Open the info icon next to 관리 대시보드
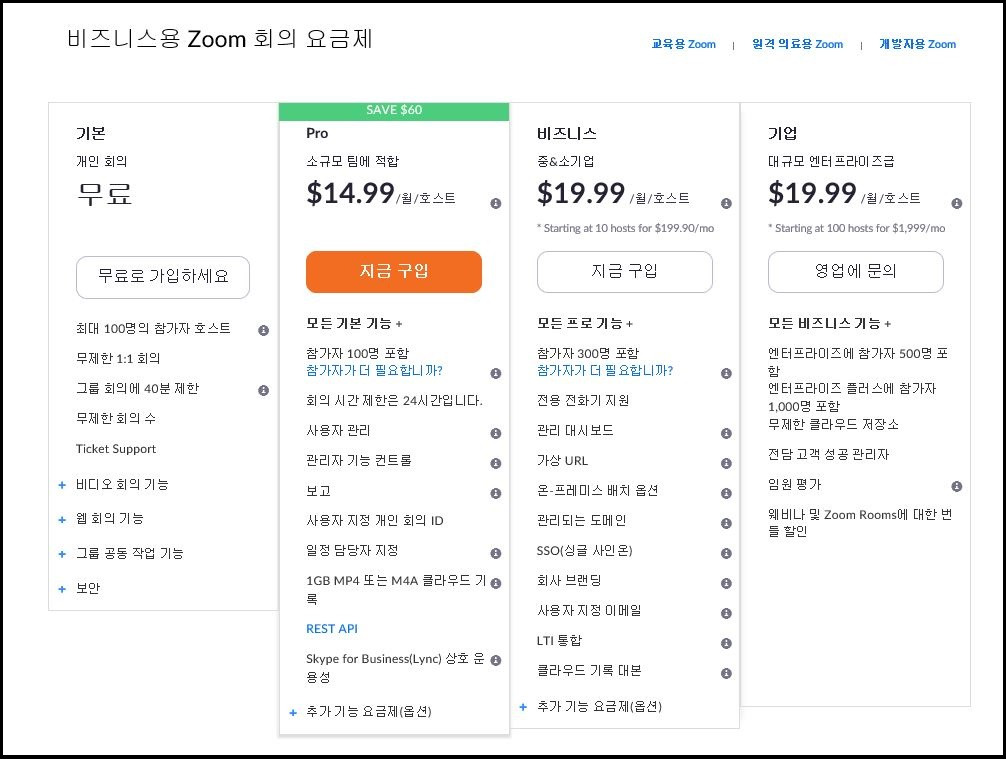 [x=726, y=433]
